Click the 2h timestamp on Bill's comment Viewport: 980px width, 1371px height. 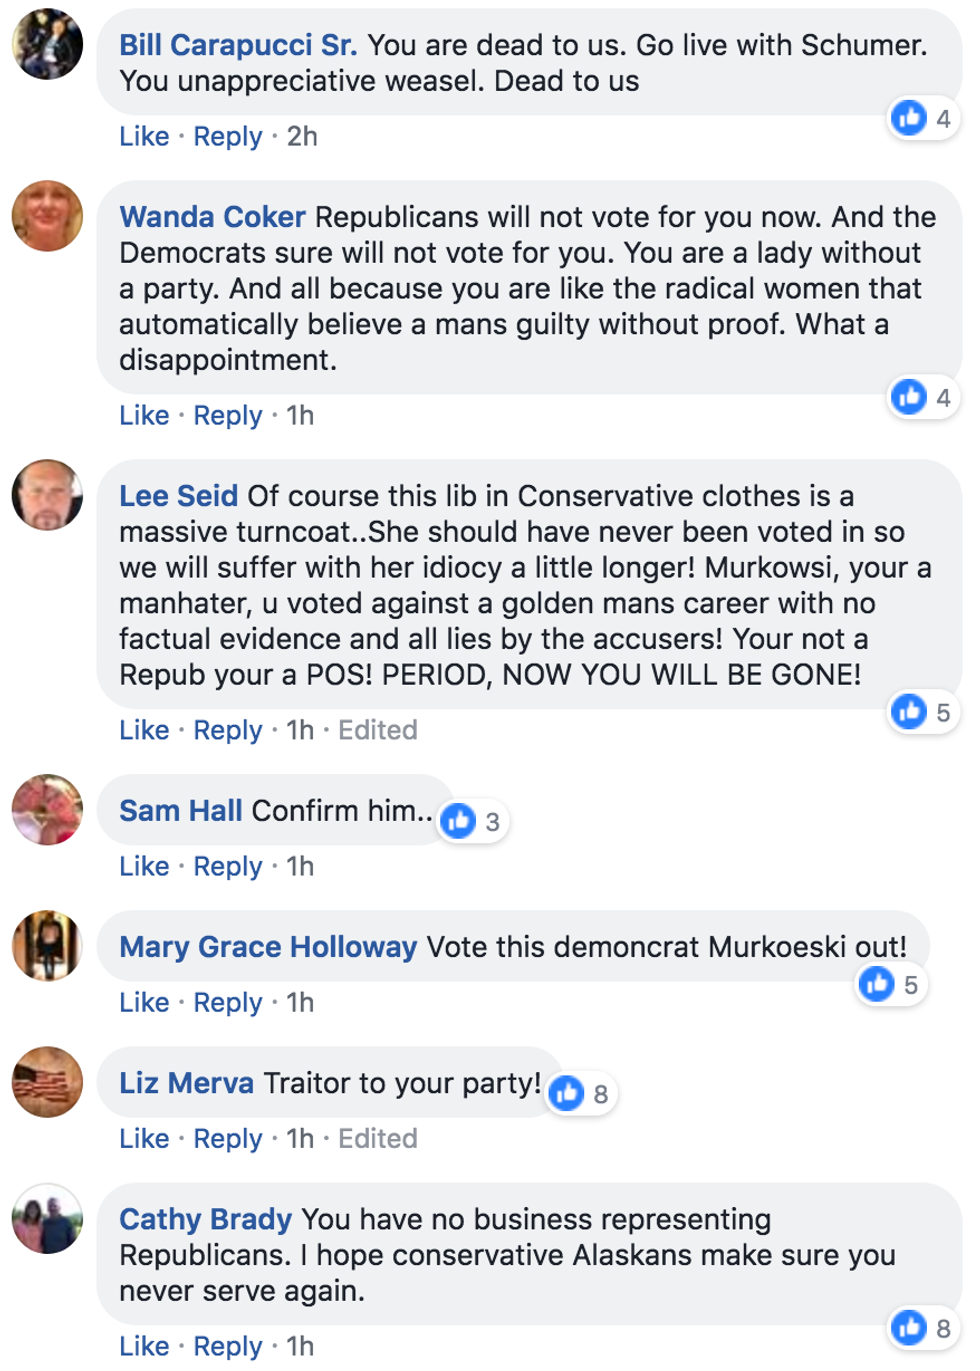tap(302, 136)
